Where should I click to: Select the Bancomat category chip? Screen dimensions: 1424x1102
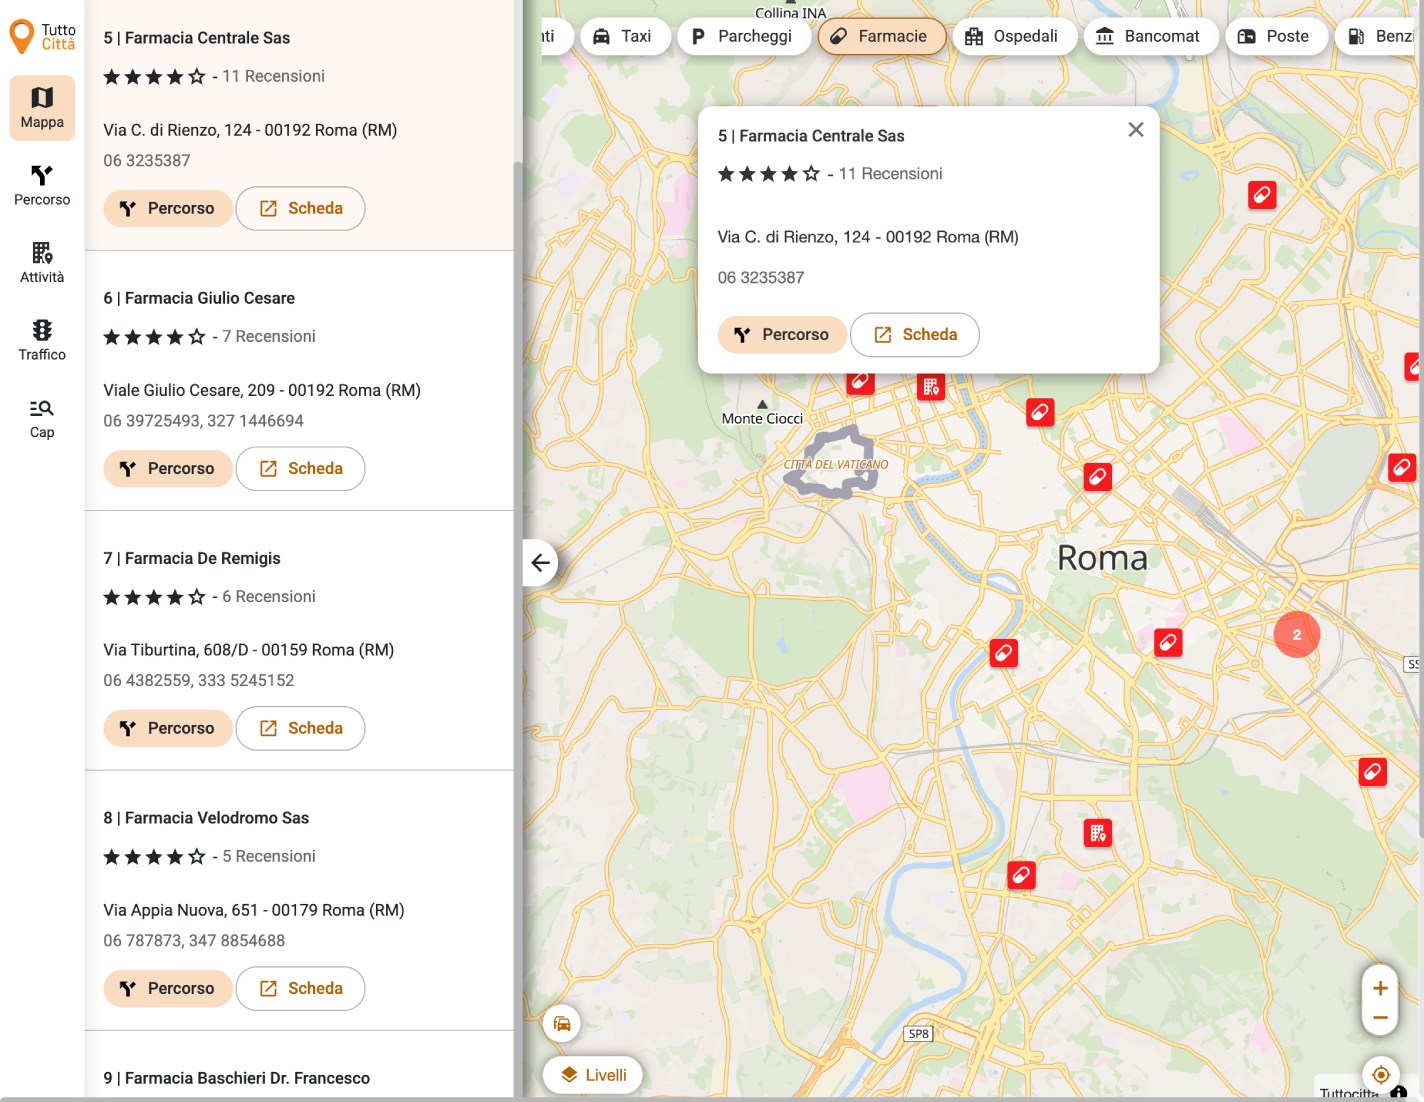[1148, 37]
